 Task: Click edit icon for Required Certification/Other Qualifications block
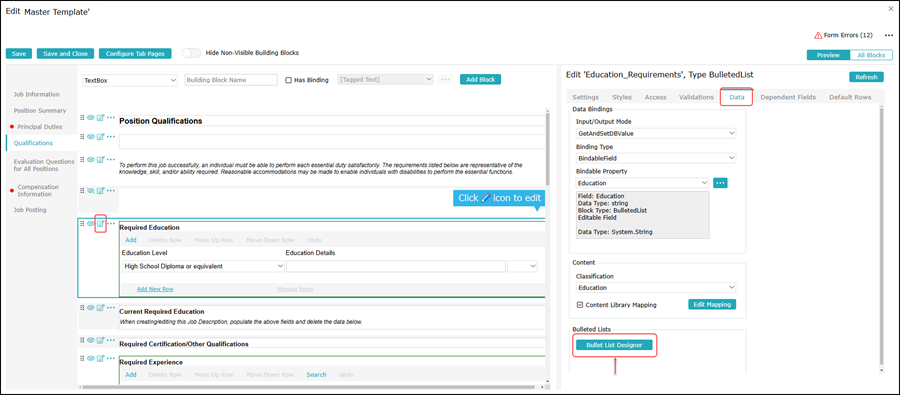click(x=100, y=340)
